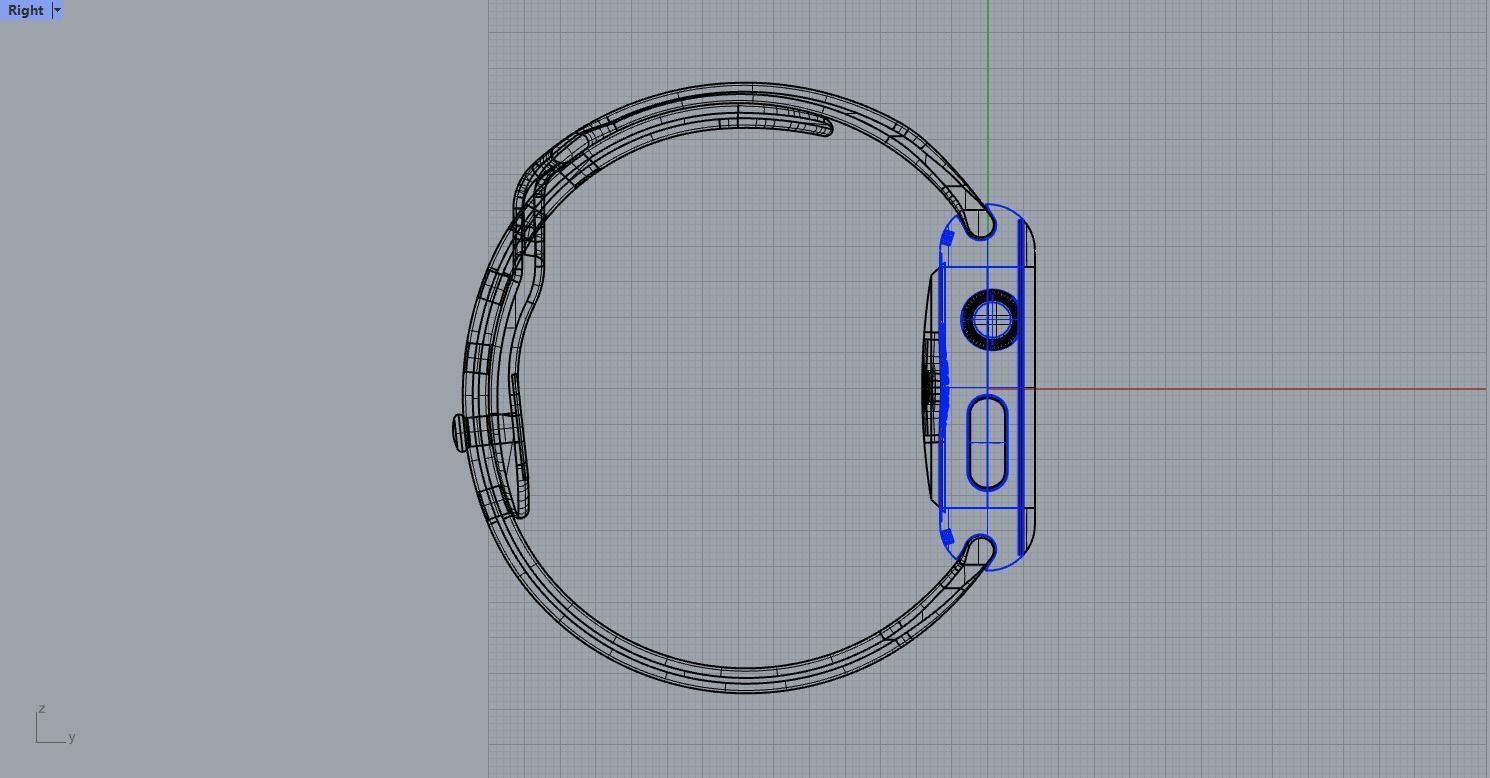Select the band pin stud

[461, 433]
